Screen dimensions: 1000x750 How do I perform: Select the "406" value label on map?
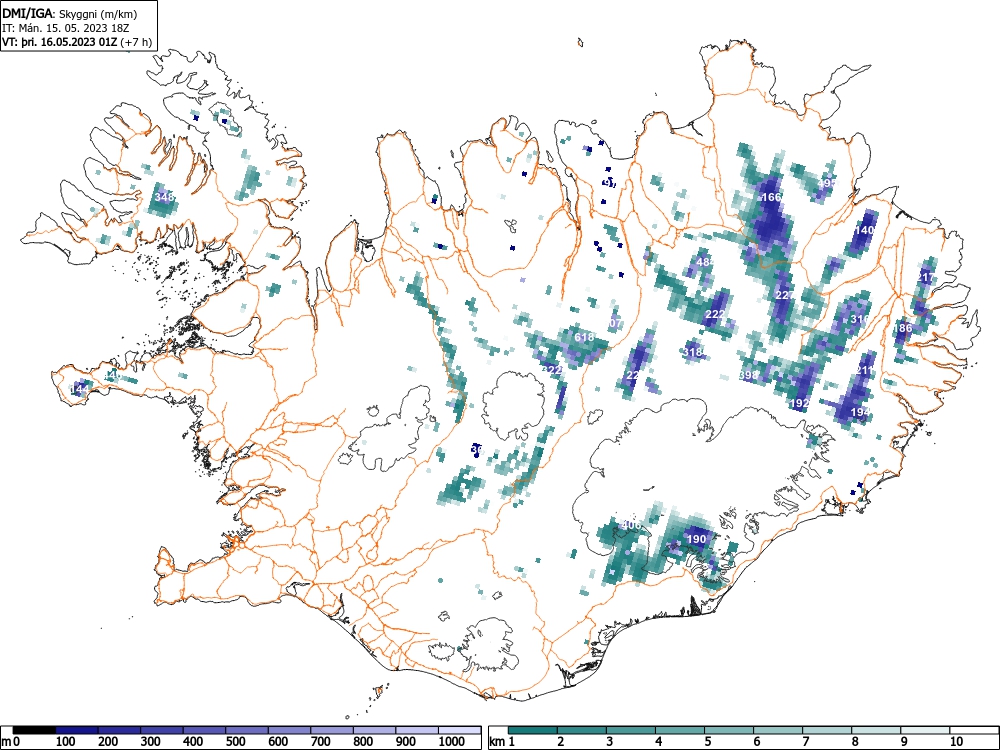point(631,525)
